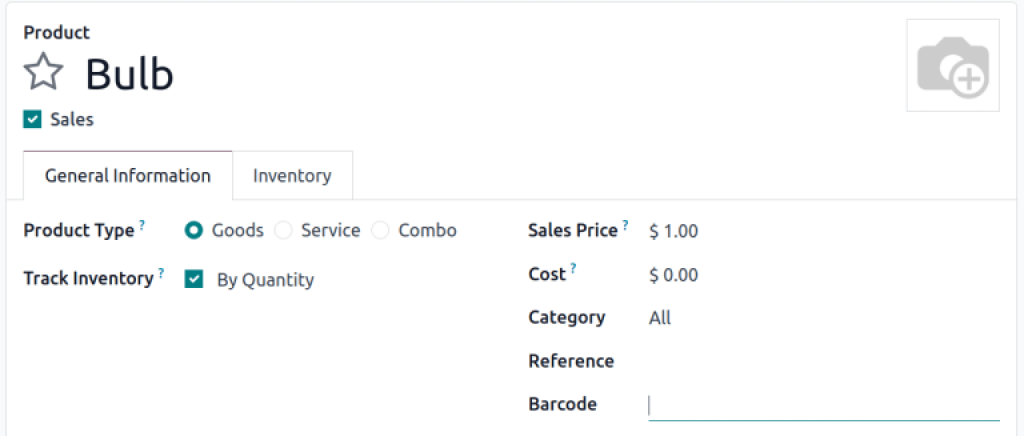Choose Service as product type
This screenshot has width=1024, height=436.
point(283,230)
